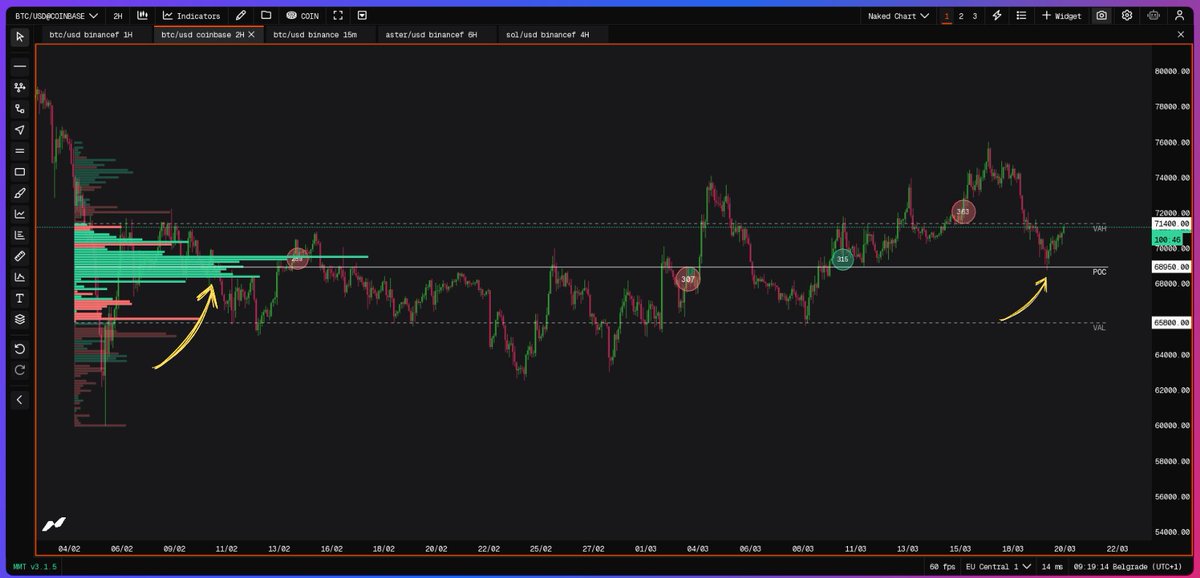Change the 2H timeframe selector
Image resolution: width=1200 pixels, height=578 pixels.
(x=118, y=16)
